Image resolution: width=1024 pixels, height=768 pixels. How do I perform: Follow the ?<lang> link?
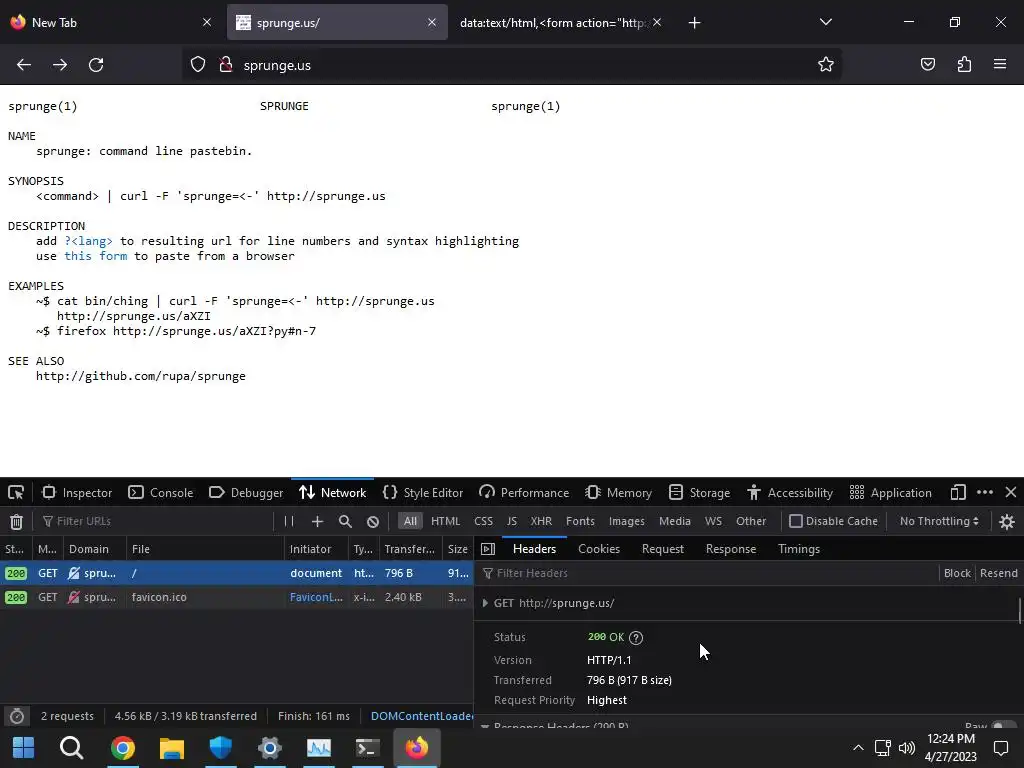pyautogui.click(x=88, y=241)
